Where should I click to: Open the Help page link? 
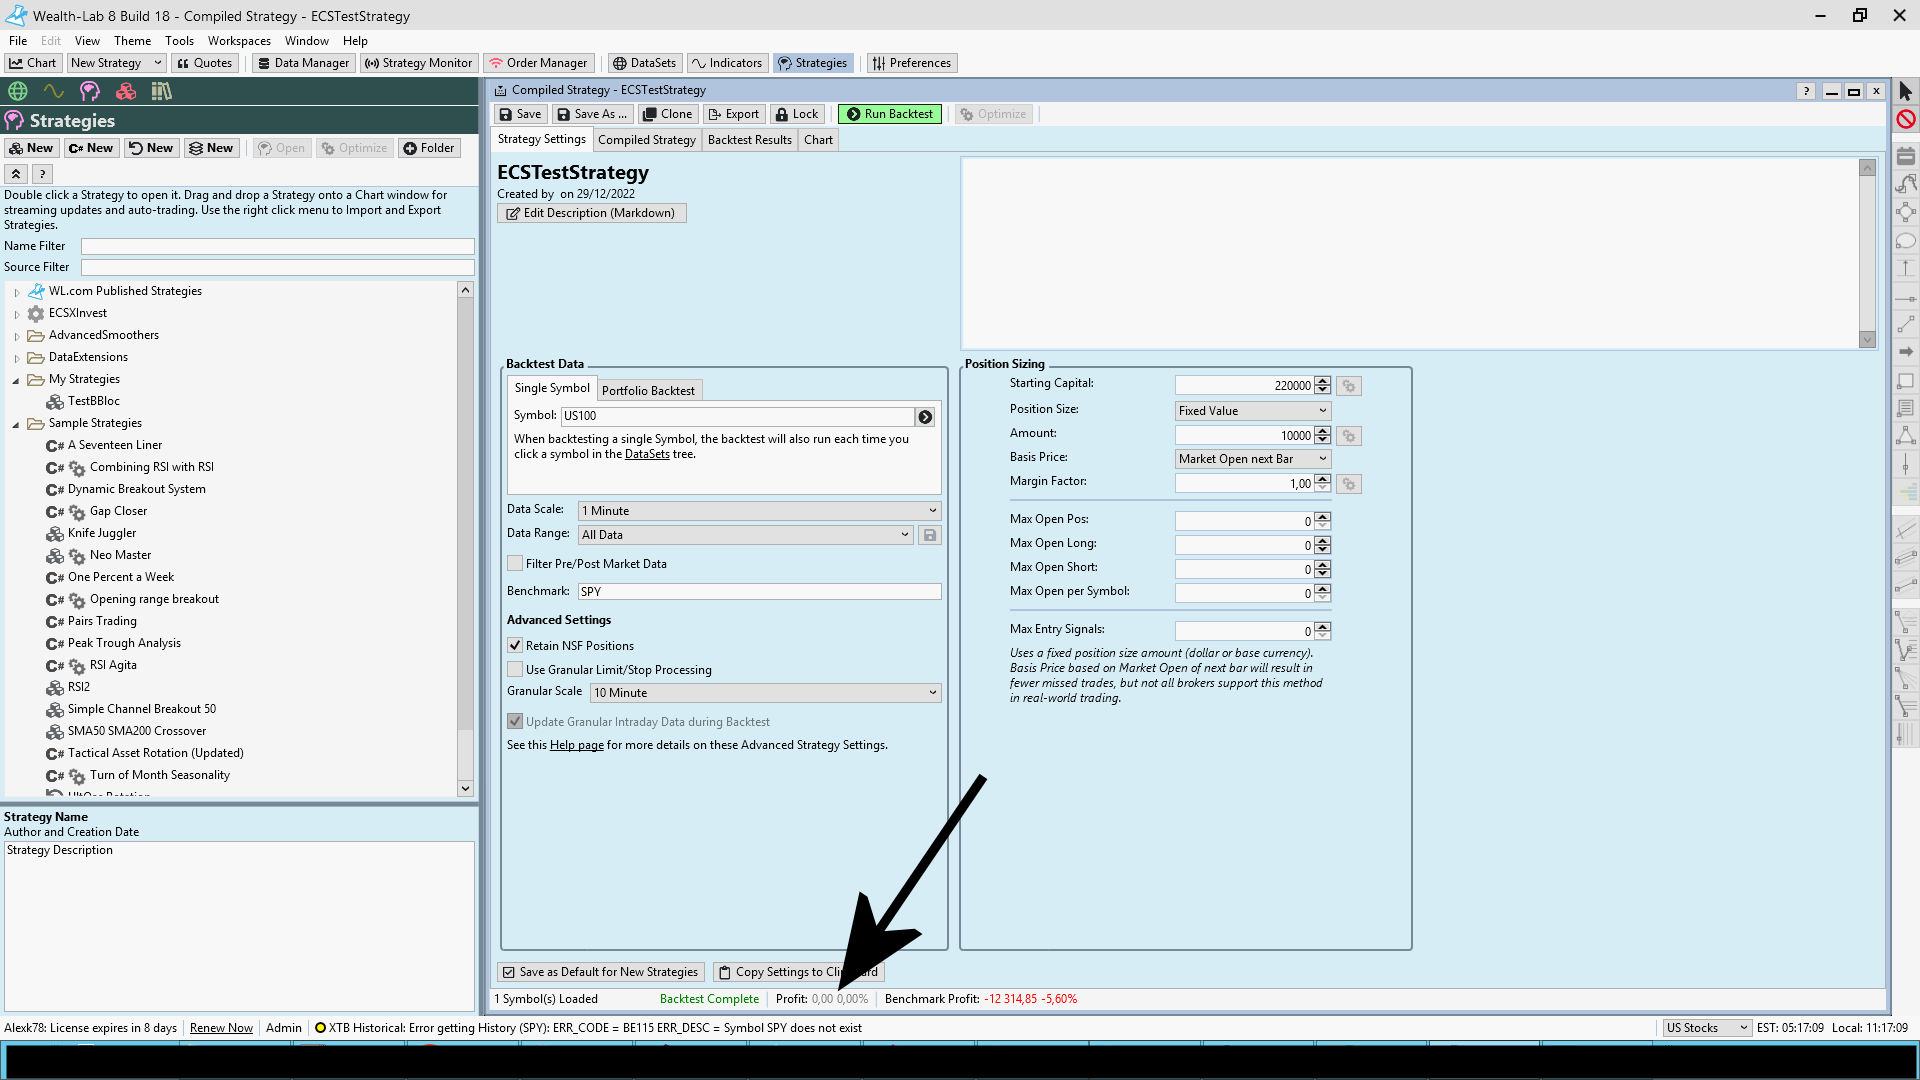pos(577,746)
